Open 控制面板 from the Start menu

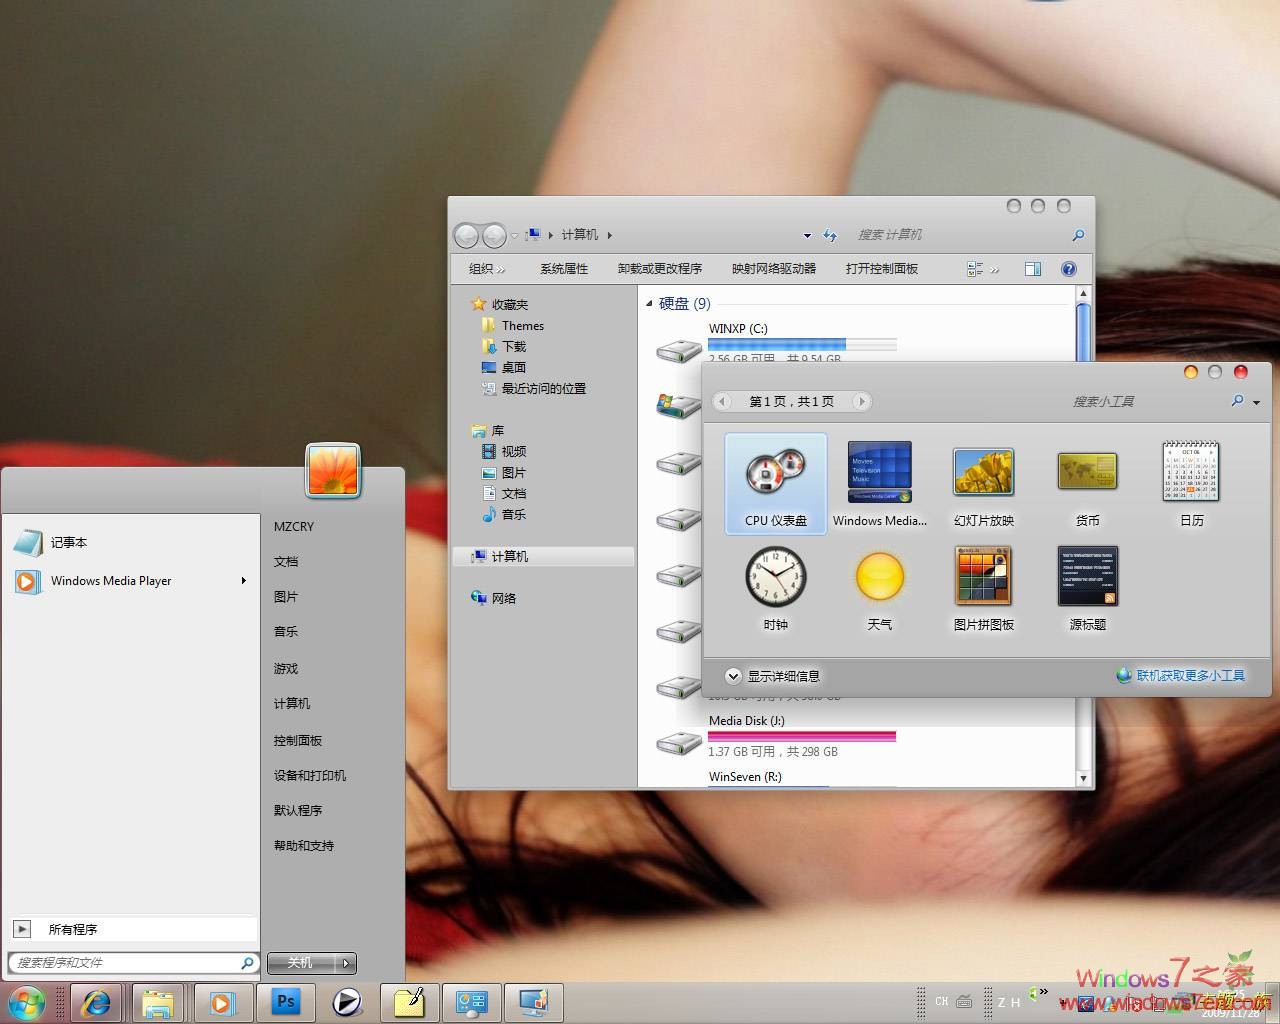click(x=298, y=741)
